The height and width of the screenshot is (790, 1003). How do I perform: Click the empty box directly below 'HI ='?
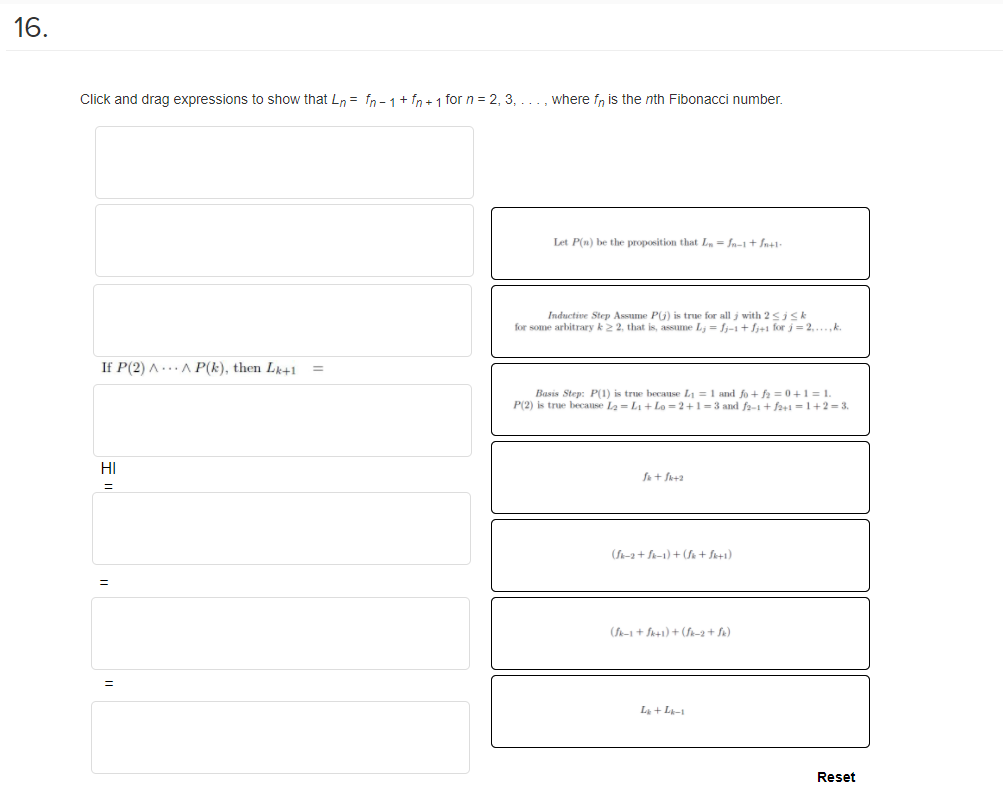click(x=281, y=528)
